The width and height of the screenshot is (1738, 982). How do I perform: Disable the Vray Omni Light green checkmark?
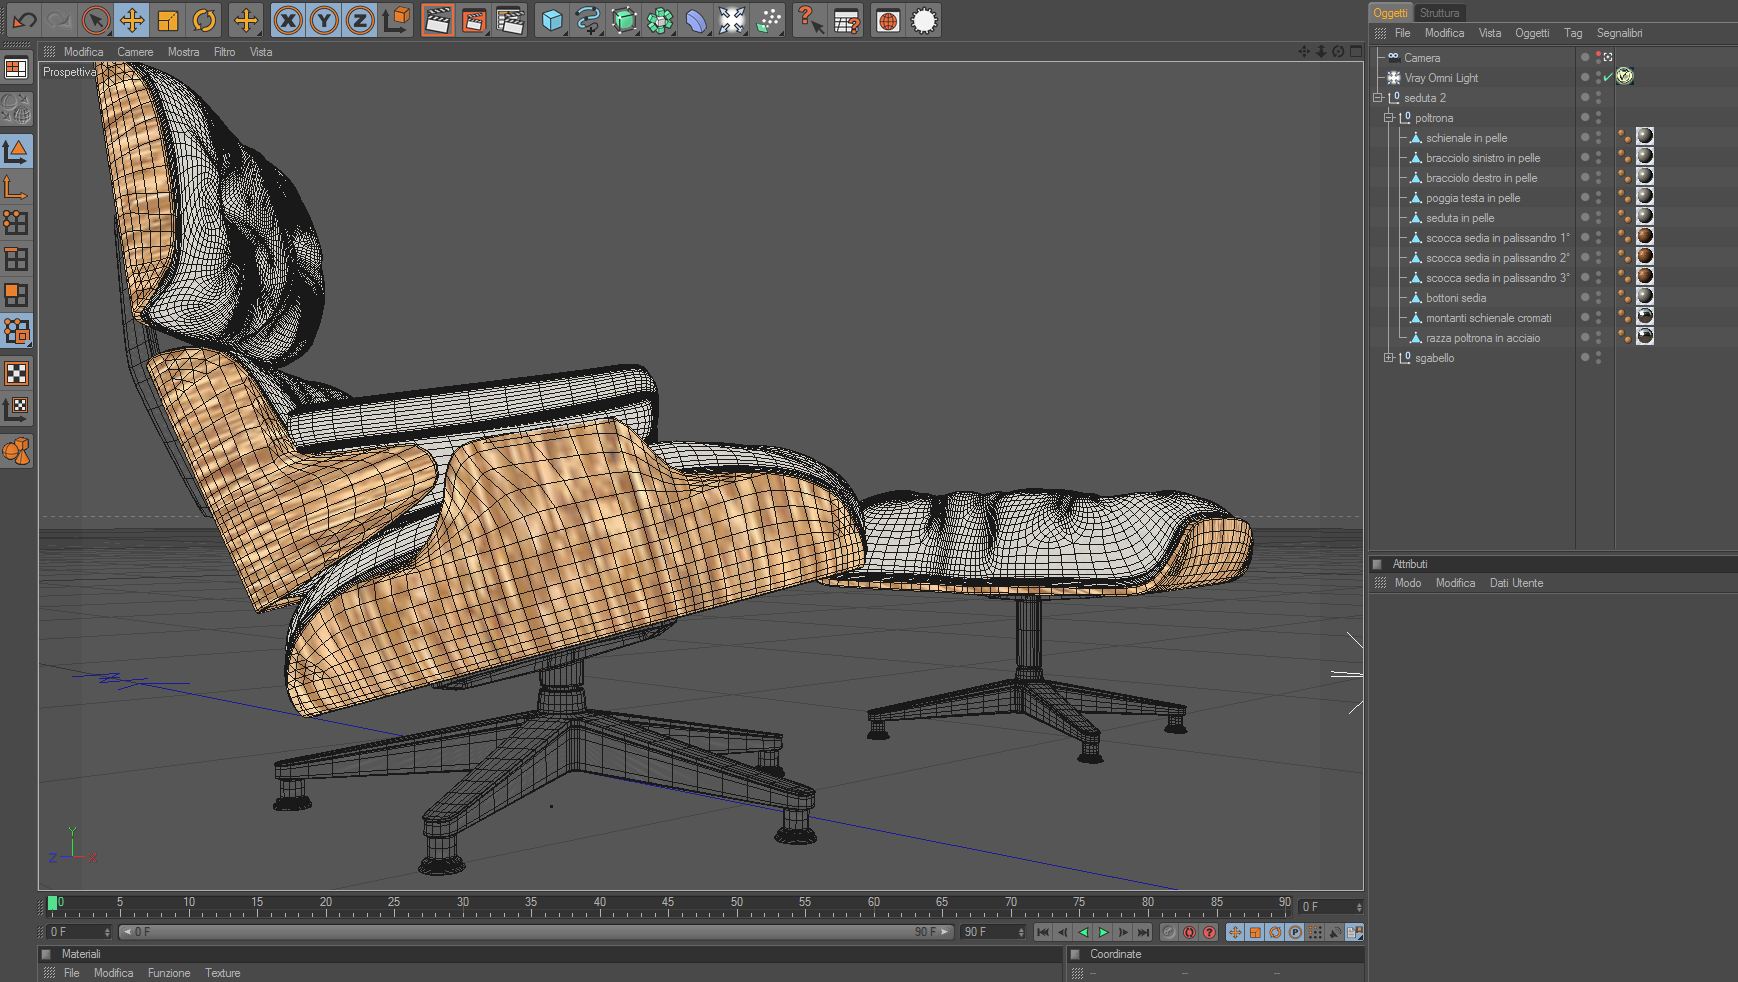tap(1608, 77)
